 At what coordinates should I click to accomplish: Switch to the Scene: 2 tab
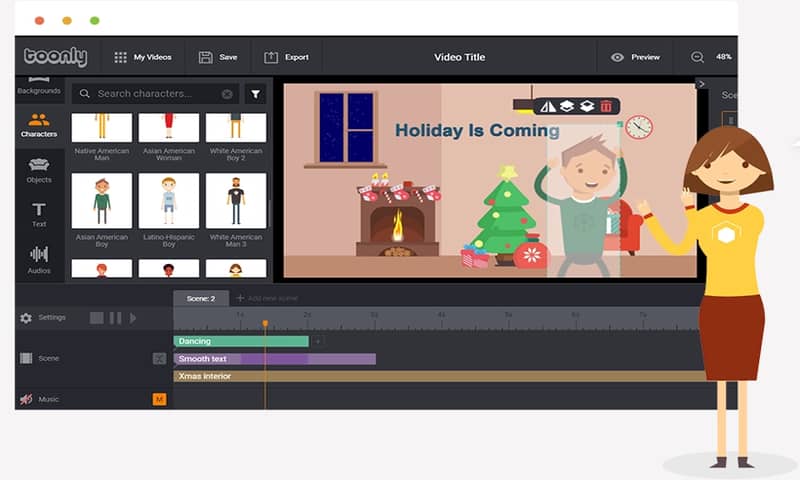pos(201,298)
